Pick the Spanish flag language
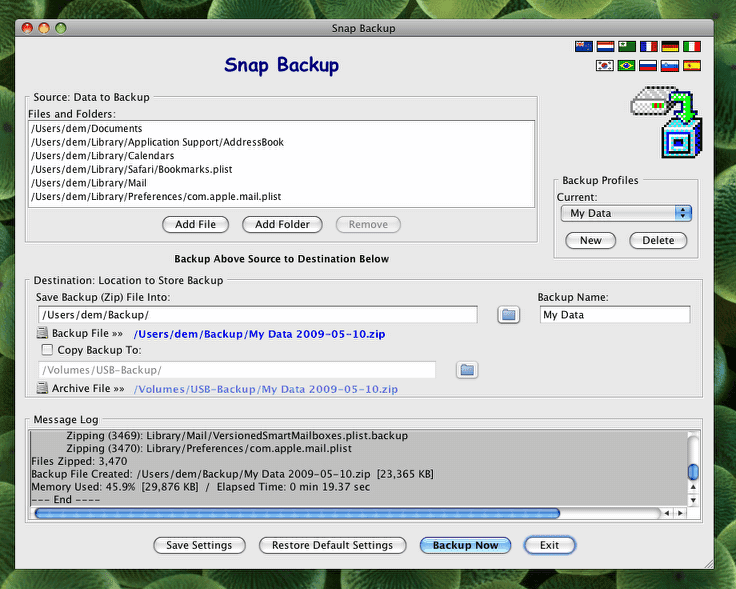 point(691,65)
